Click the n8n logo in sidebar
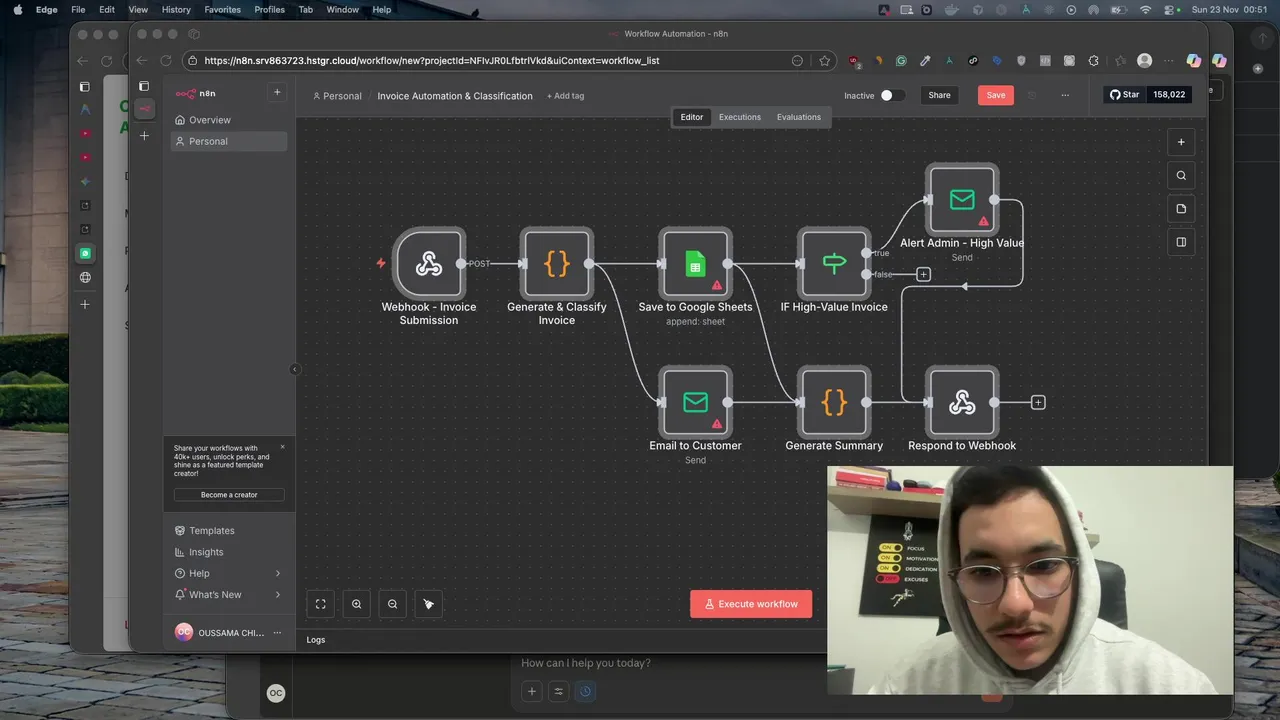 coord(195,93)
